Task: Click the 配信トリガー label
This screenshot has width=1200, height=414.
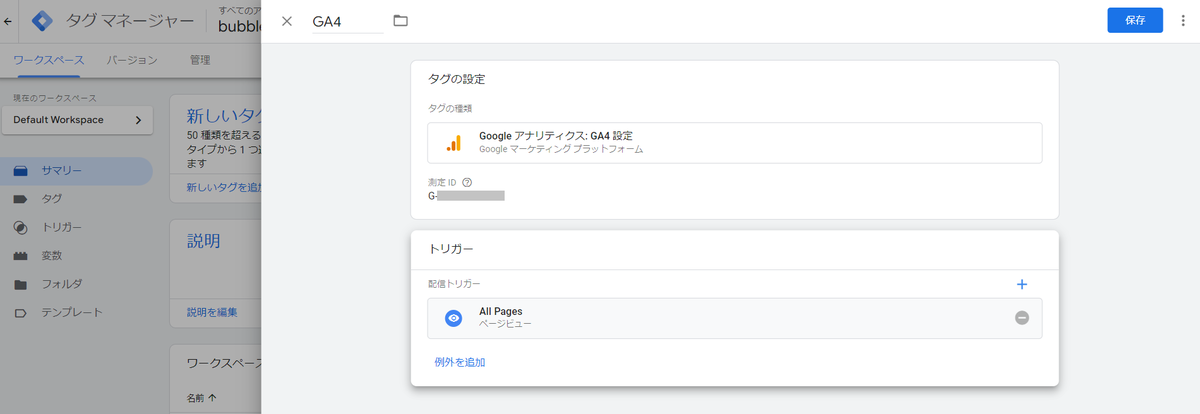Action: [454, 284]
